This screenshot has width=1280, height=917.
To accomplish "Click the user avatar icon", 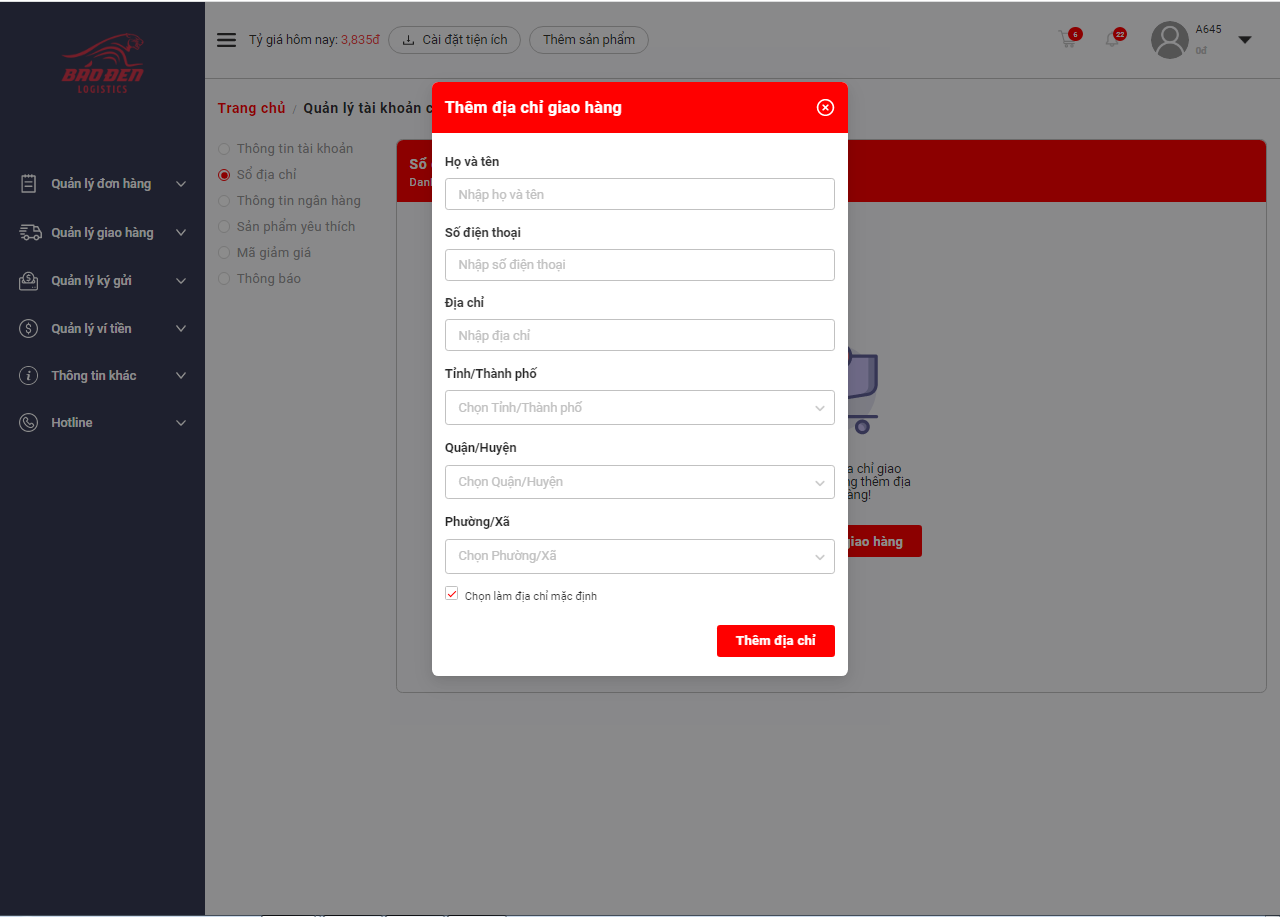I will click(1169, 40).
